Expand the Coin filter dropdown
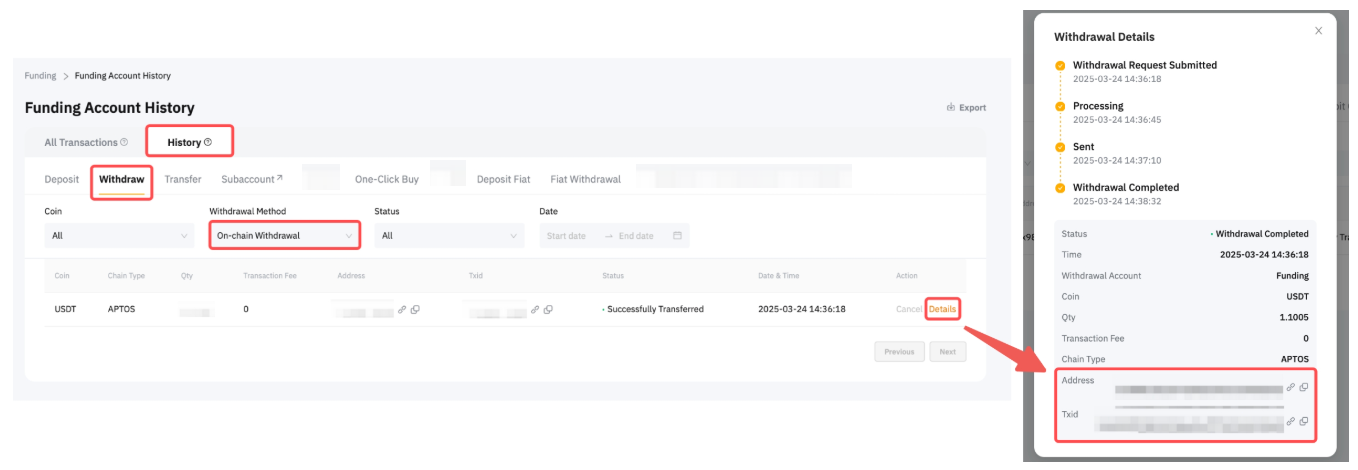This screenshot has width=1358, height=470. click(119, 236)
